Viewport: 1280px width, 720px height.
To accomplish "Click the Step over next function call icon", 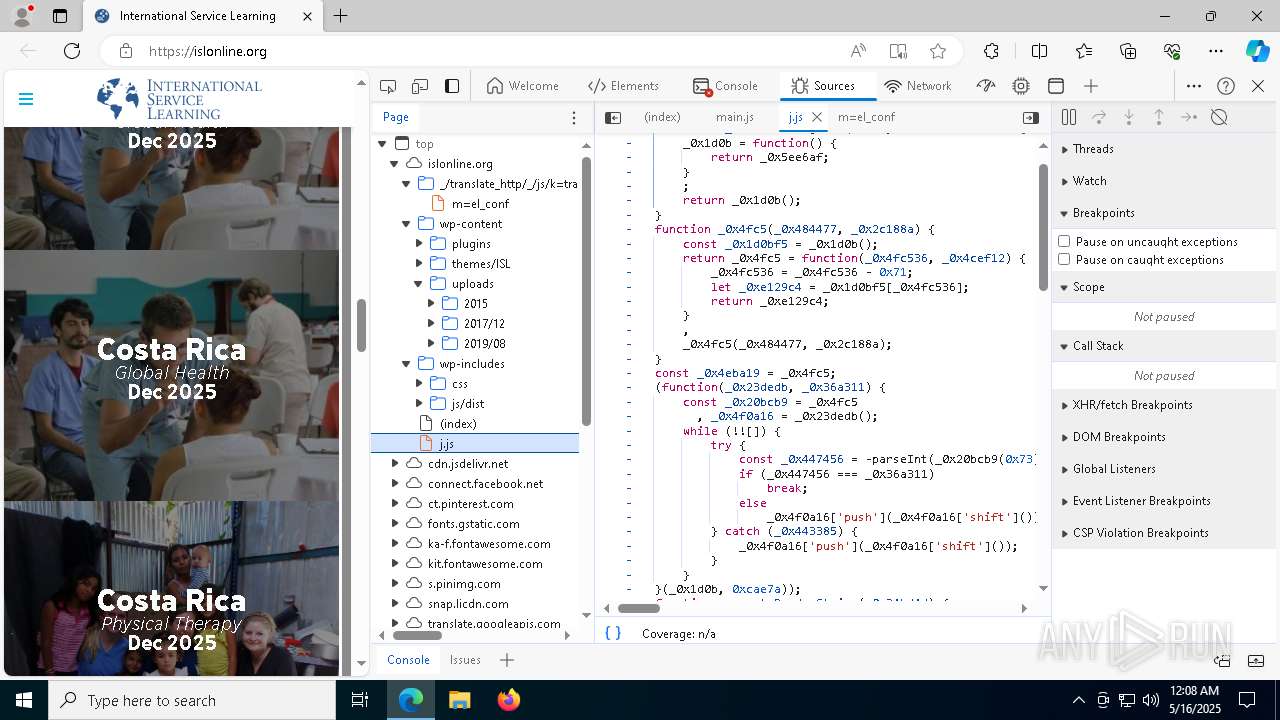I will (1099, 117).
